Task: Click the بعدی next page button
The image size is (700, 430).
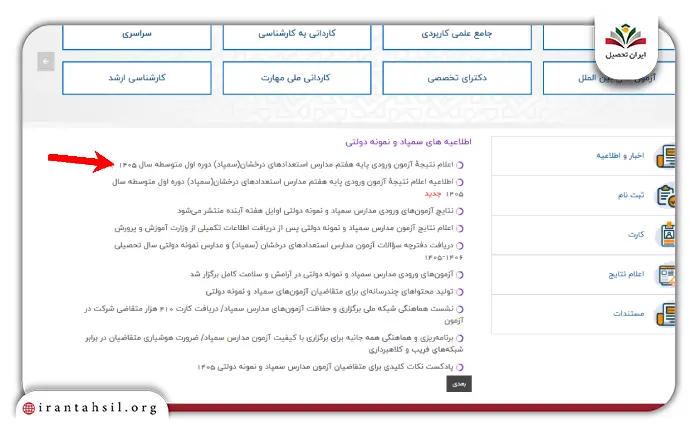Action: (459, 384)
